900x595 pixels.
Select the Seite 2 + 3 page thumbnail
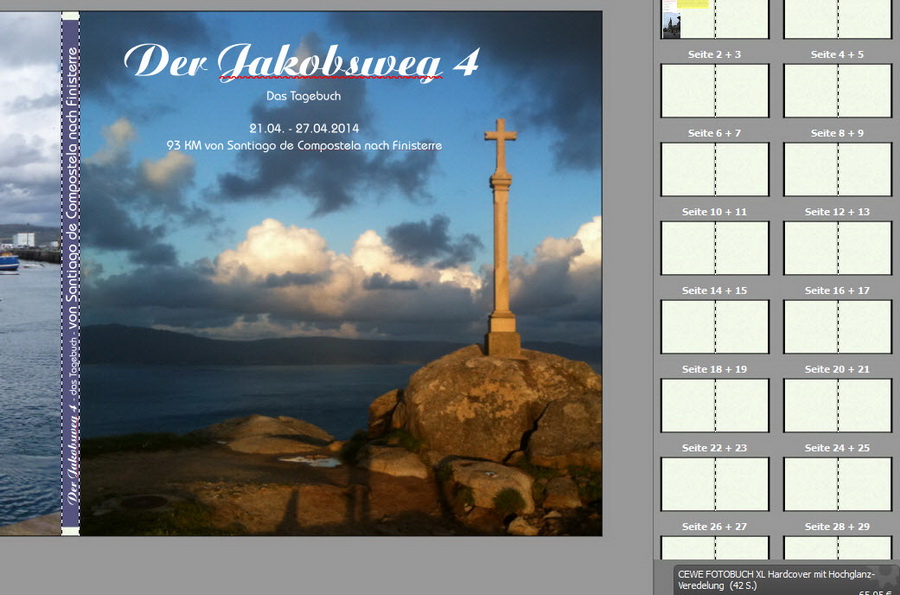[x=714, y=90]
